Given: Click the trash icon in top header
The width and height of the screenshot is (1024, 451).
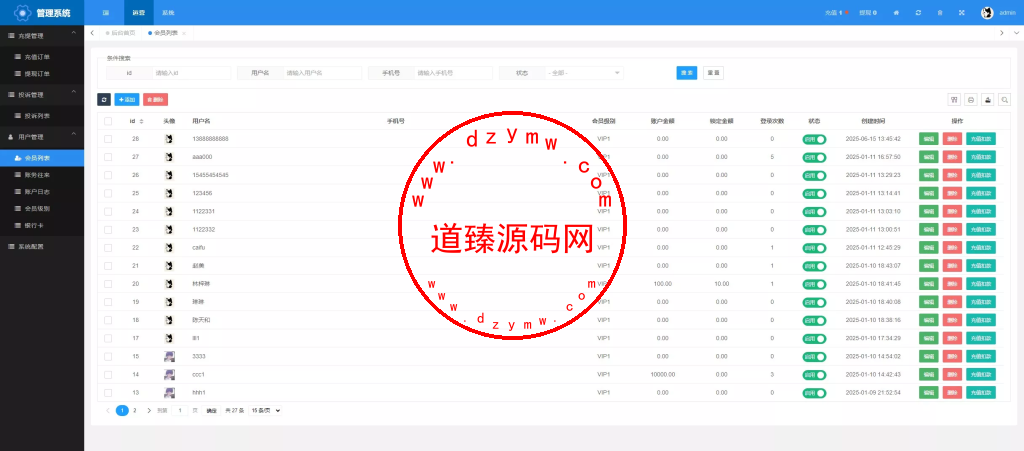Looking at the screenshot, I should click(940, 12).
